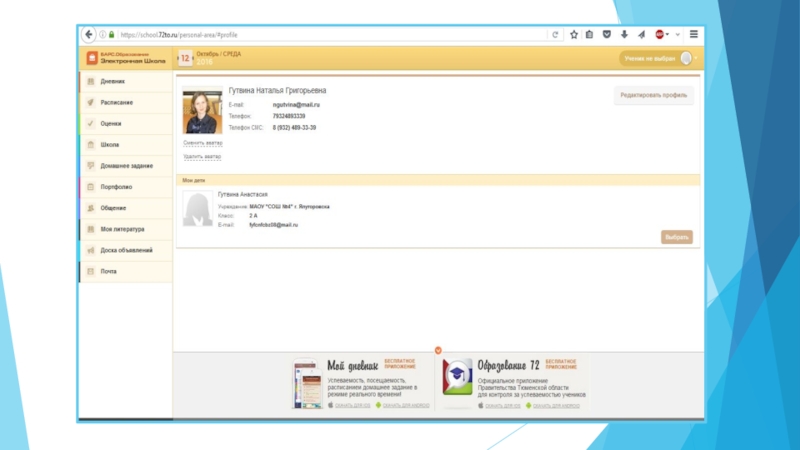Click the 'Выбрать' button for Гутвина Анастасия
Screen dimensions: 800x450
tap(676, 237)
